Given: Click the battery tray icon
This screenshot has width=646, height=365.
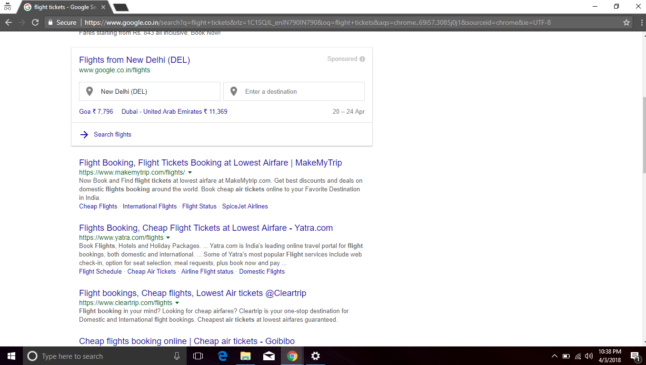Looking at the screenshot, I should coord(566,356).
